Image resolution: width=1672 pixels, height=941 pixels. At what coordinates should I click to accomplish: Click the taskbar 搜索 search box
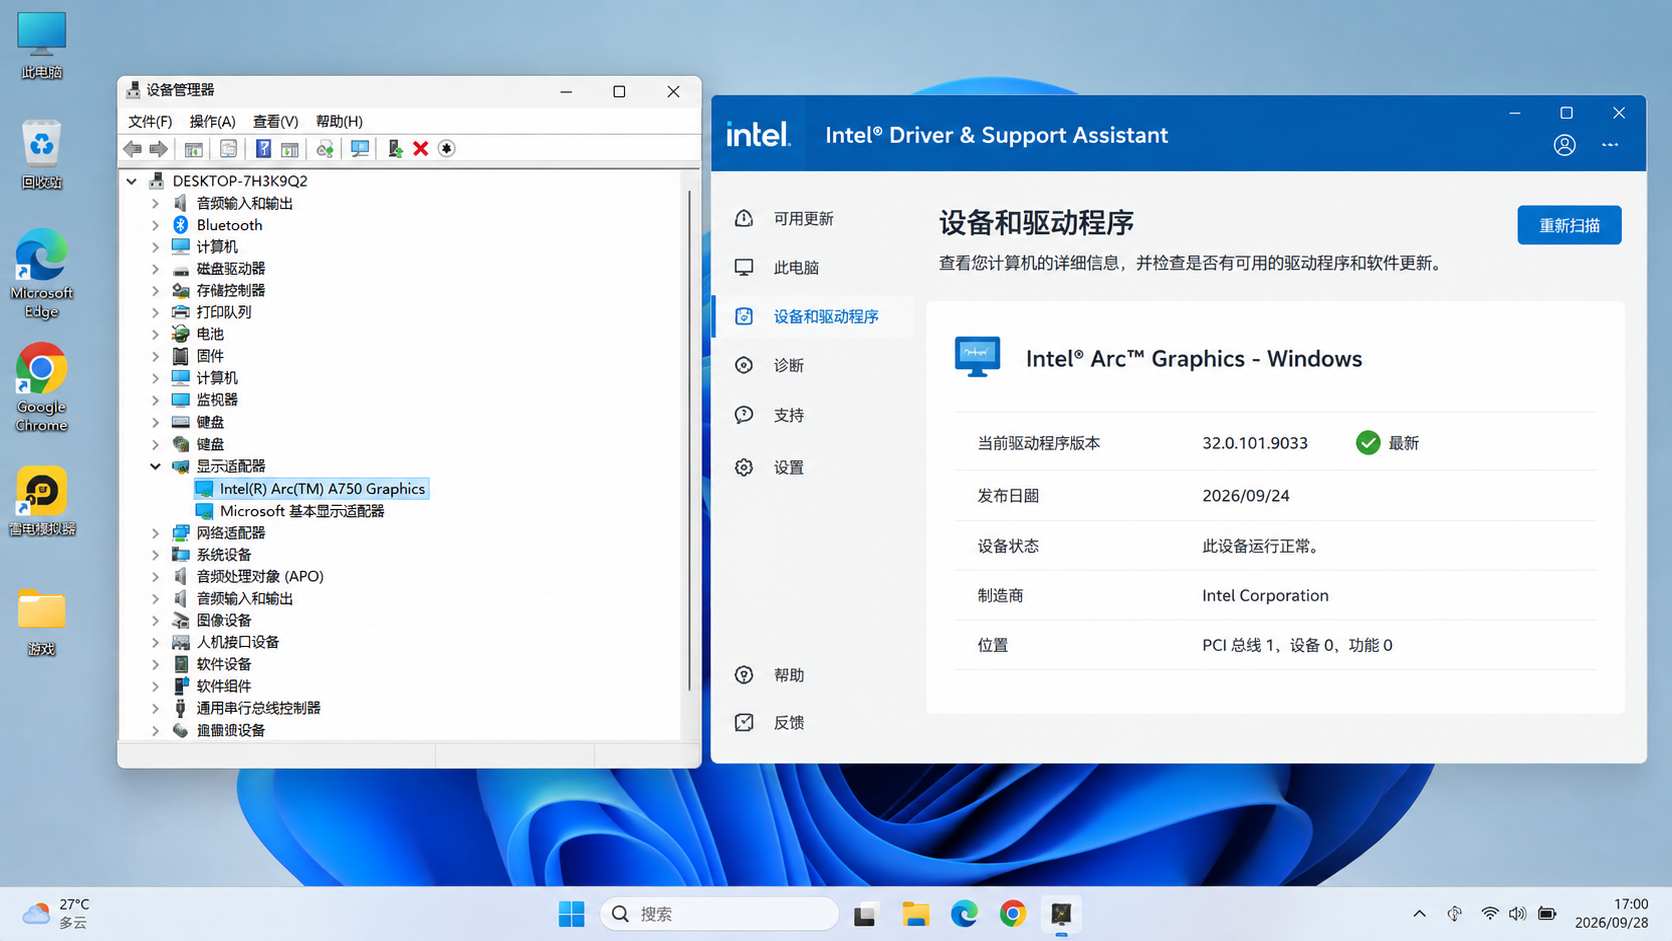(x=719, y=914)
